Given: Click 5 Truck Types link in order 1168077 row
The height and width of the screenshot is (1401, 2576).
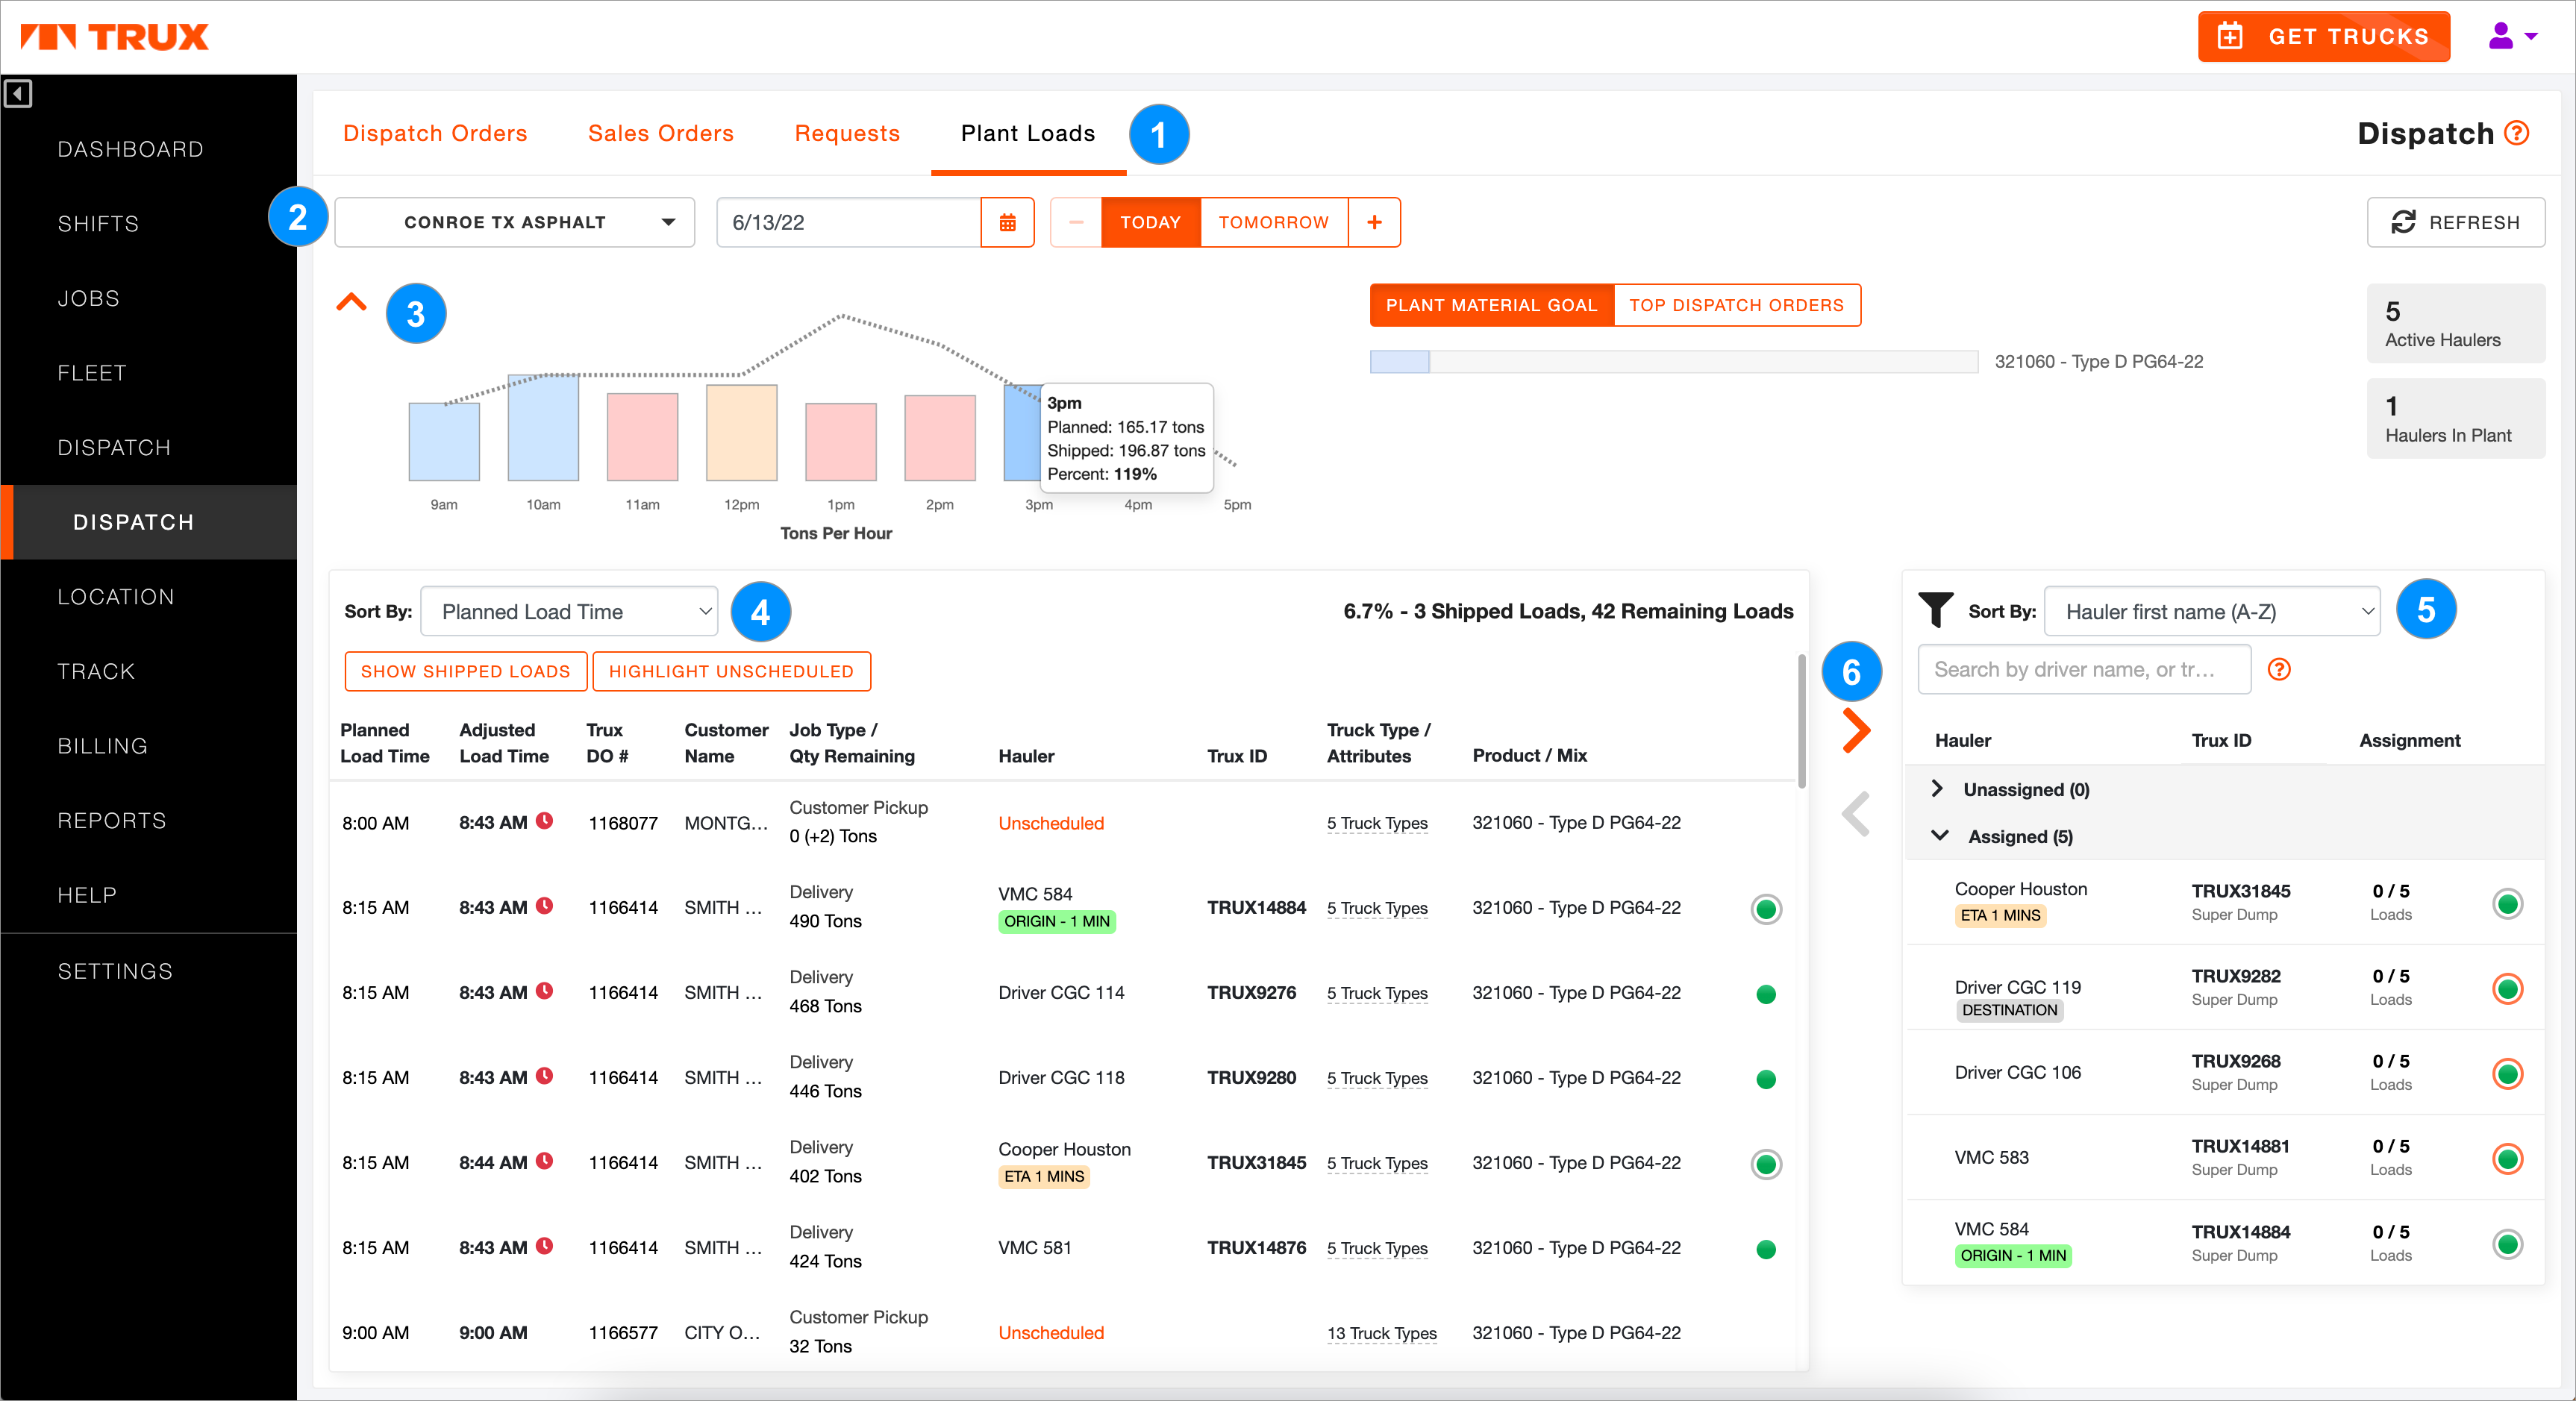Looking at the screenshot, I should 1376,823.
